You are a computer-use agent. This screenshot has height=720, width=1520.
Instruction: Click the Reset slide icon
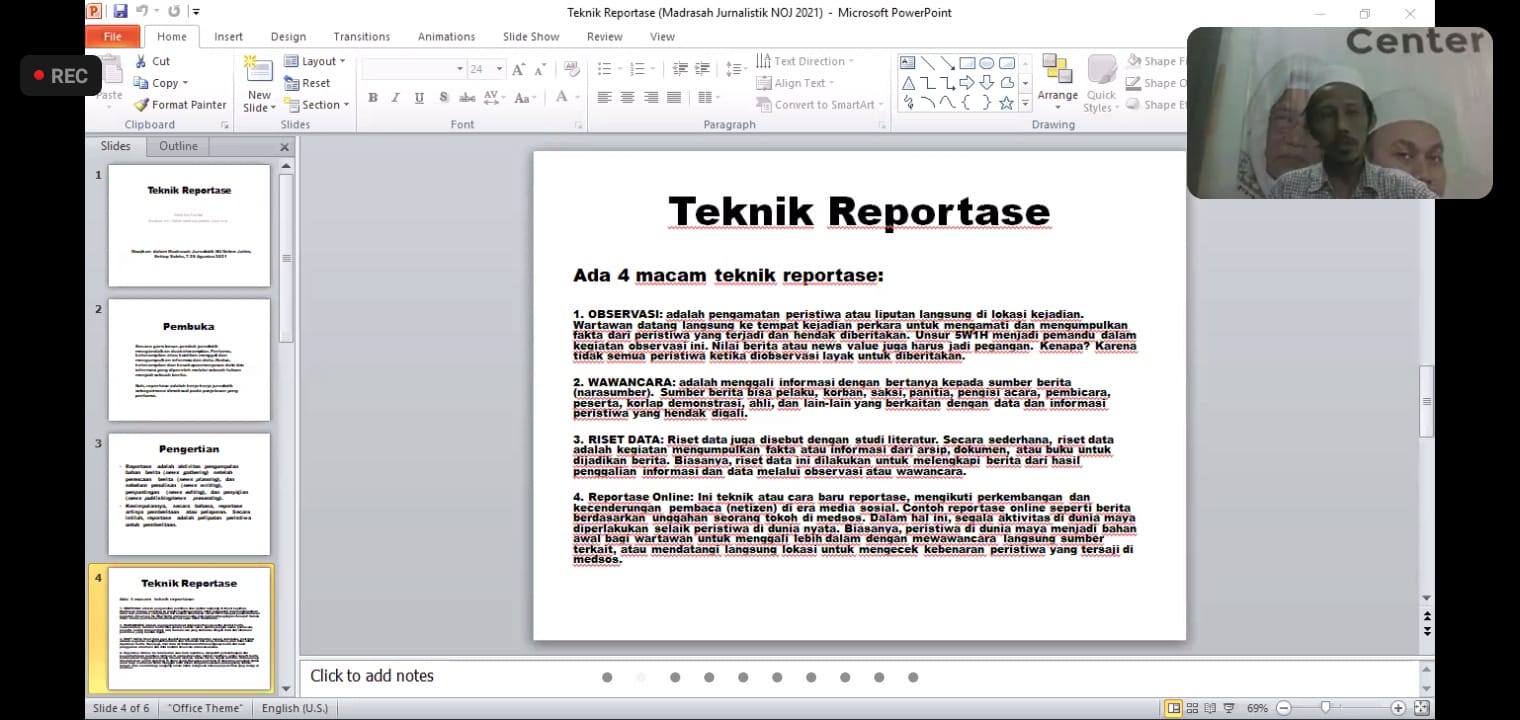click(x=292, y=83)
